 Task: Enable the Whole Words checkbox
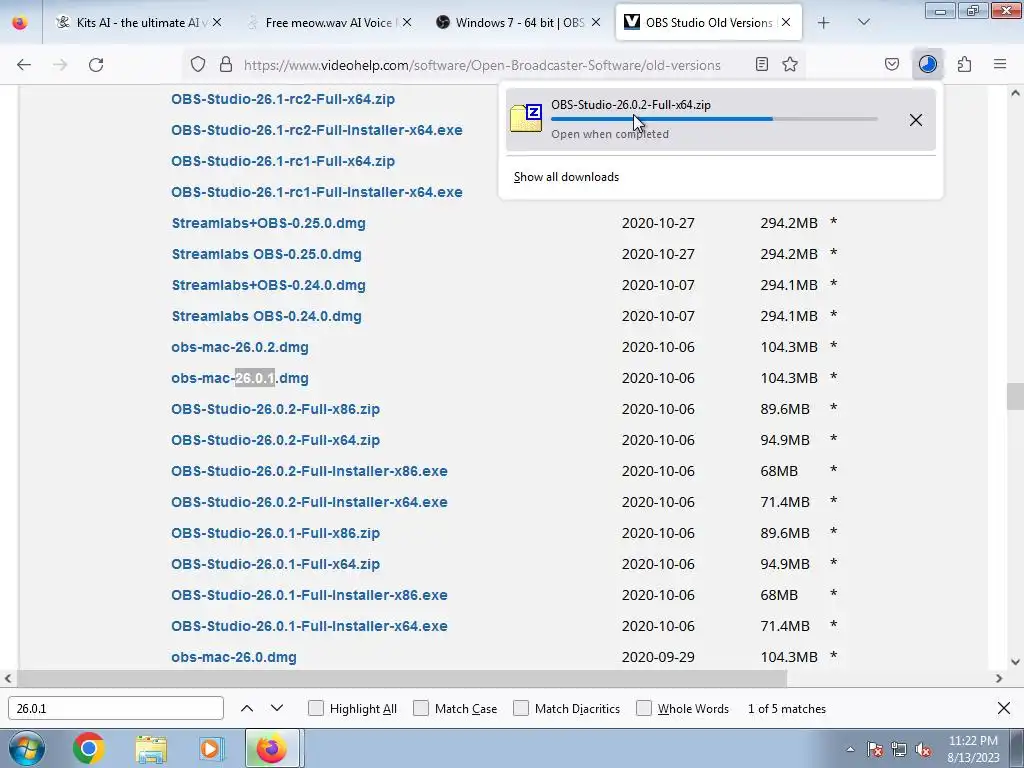coord(644,709)
